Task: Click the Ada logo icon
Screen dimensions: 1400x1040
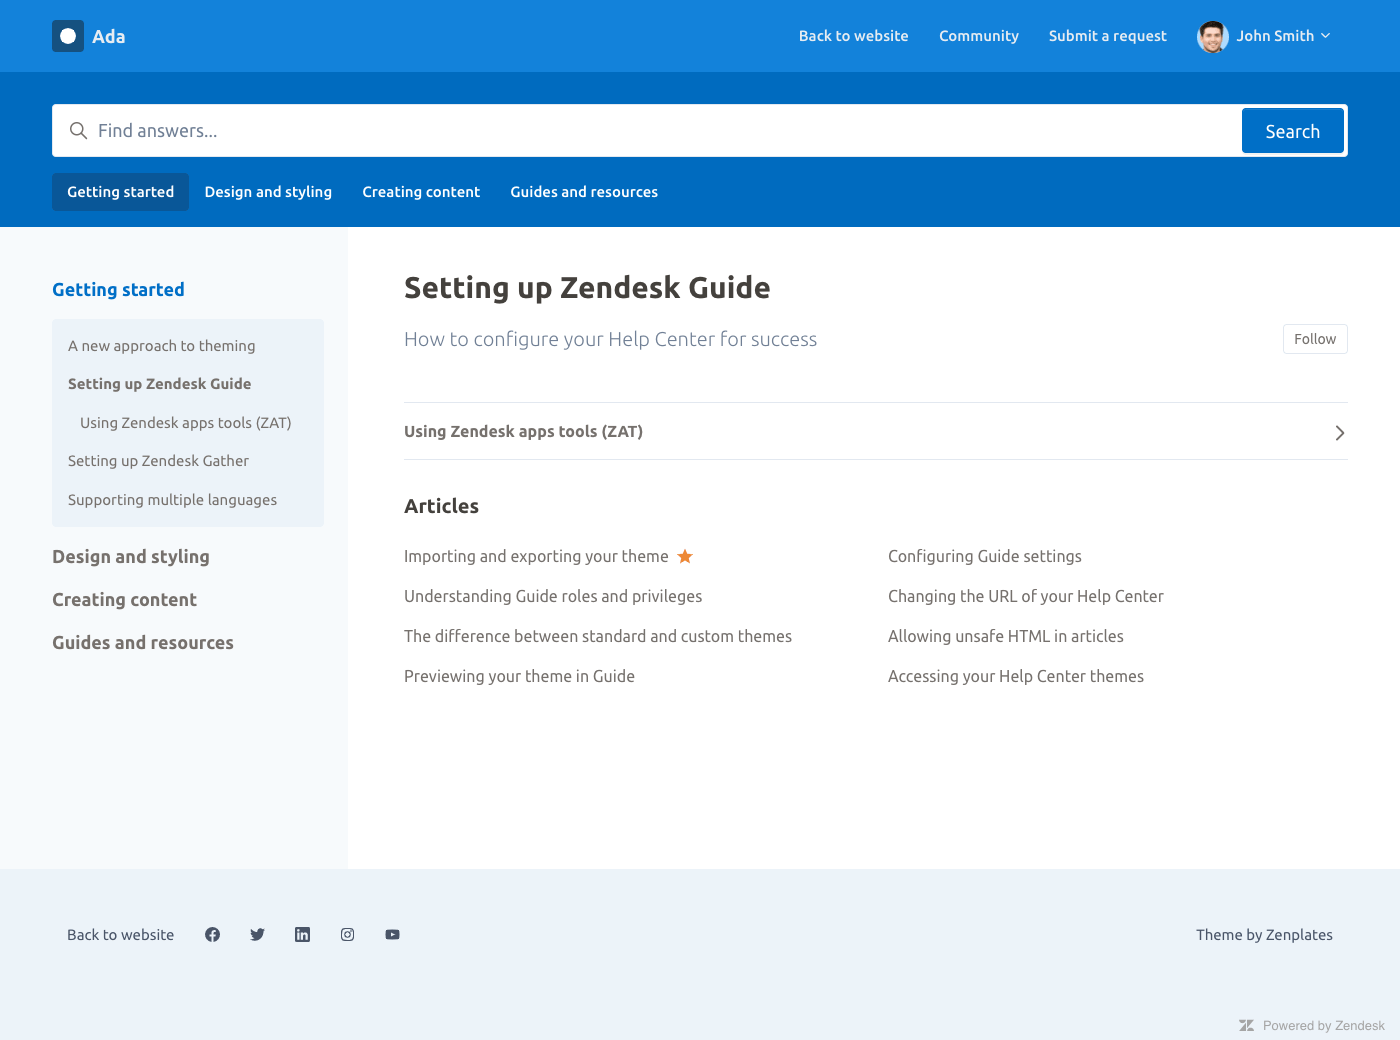Action: 68,36
